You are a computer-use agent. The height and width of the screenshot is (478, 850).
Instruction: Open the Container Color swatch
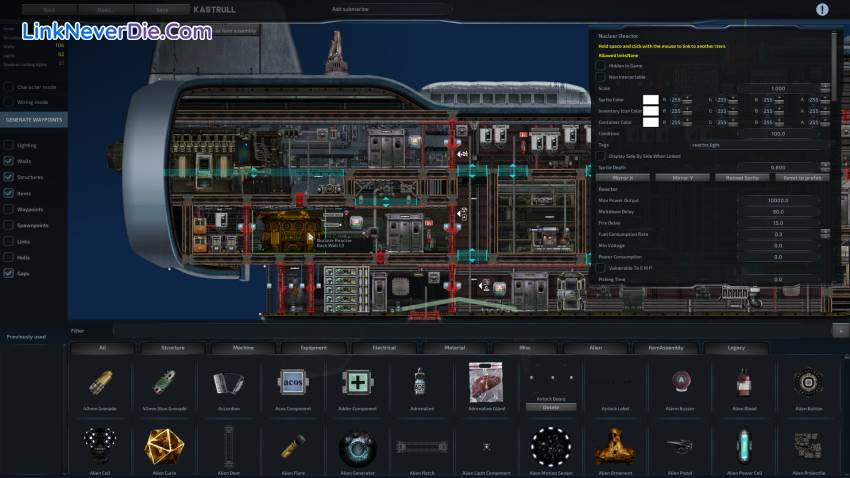click(x=651, y=122)
